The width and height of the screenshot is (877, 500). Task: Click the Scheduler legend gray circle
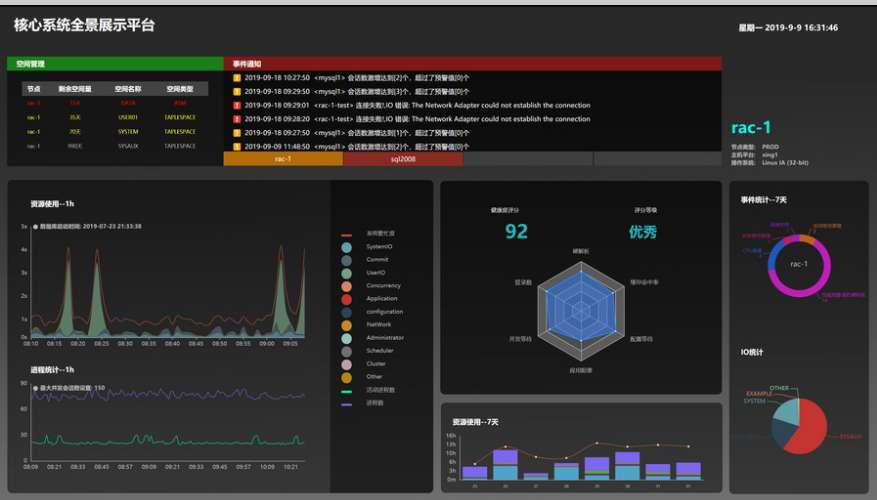point(347,351)
